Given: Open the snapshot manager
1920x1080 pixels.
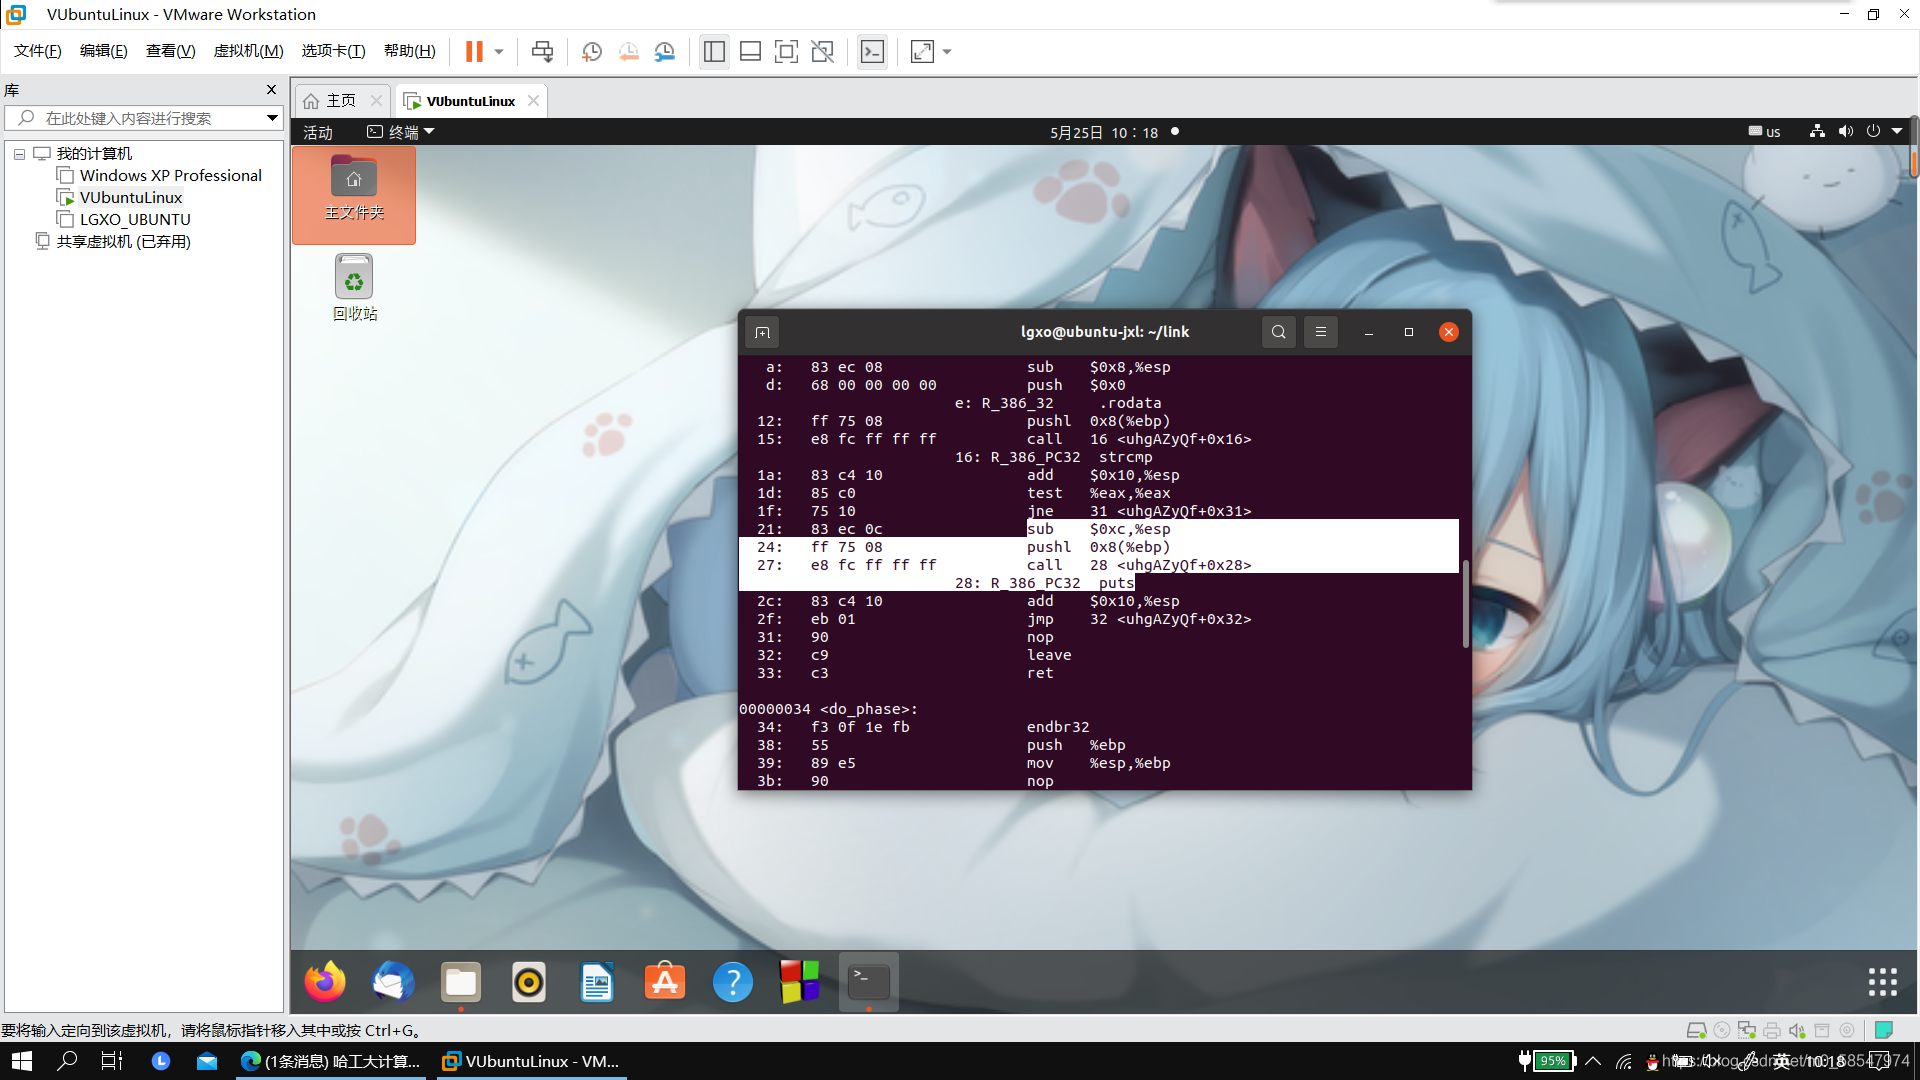Looking at the screenshot, I should click(x=665, y=51).
